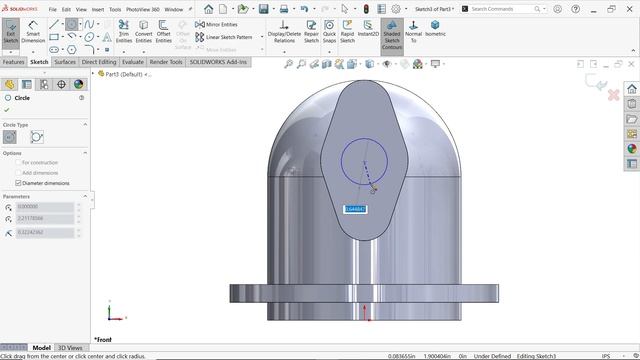Collapse the CommandManager ribbon chevron
Screen dimensions: 640x360
pyautogui.click(x=633, y=51)
